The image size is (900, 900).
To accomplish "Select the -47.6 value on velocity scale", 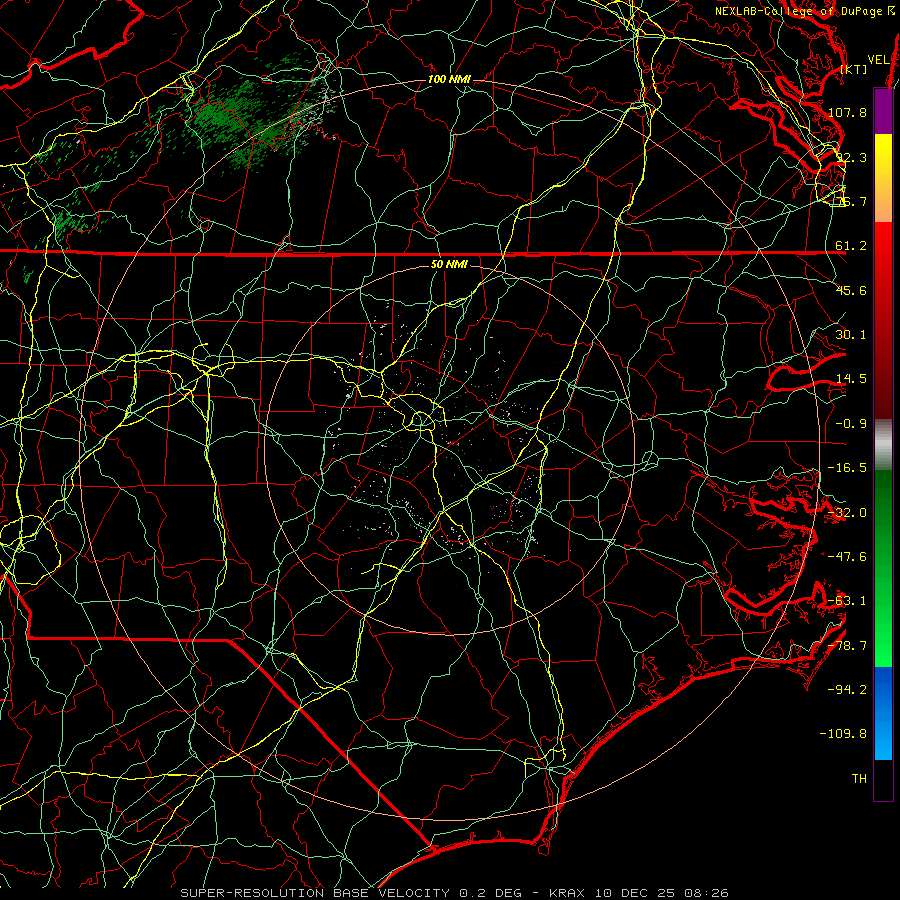I will point(847,557).
